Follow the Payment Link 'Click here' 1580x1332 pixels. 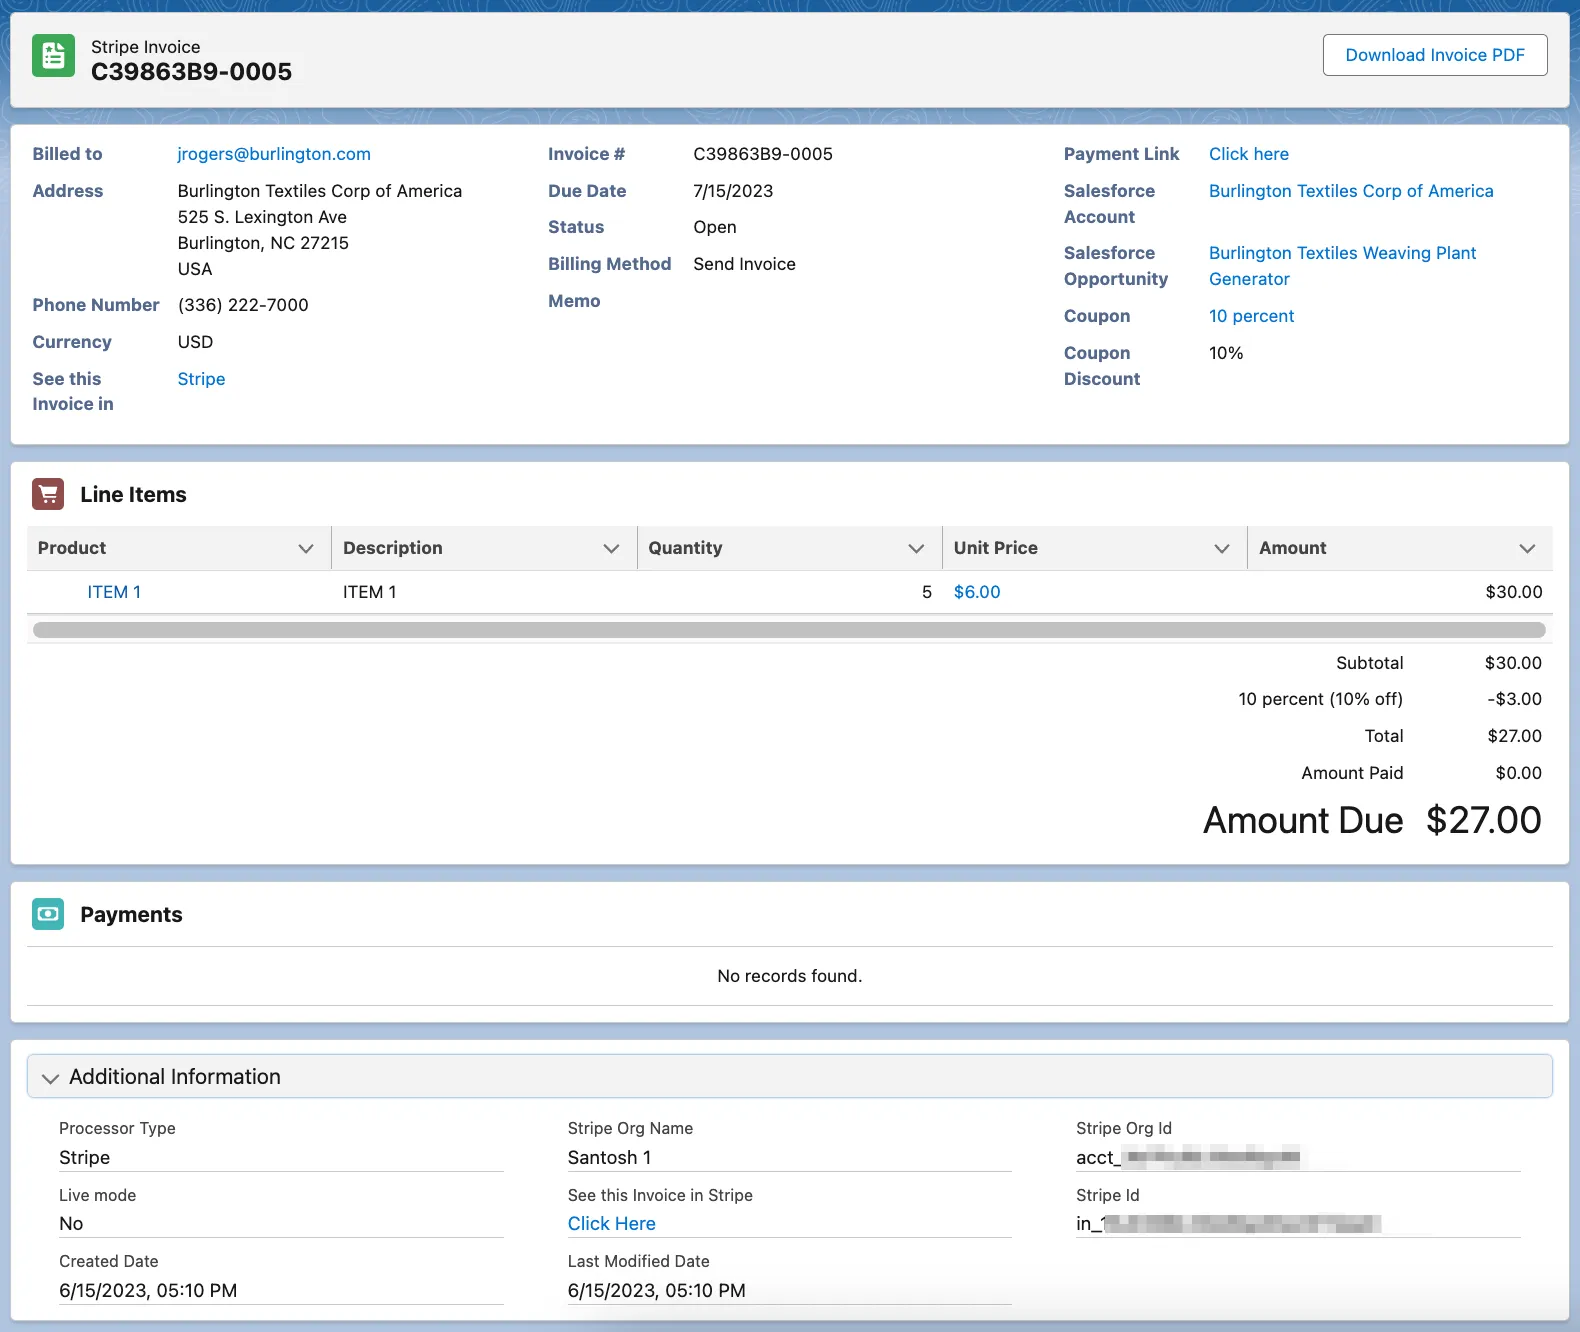click(1249, 154)
